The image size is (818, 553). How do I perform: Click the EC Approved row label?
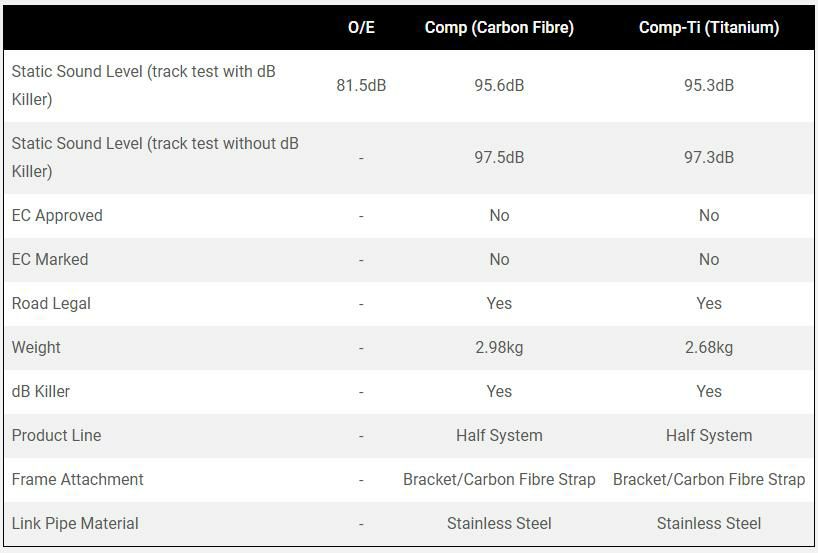[x=57, y=216]
